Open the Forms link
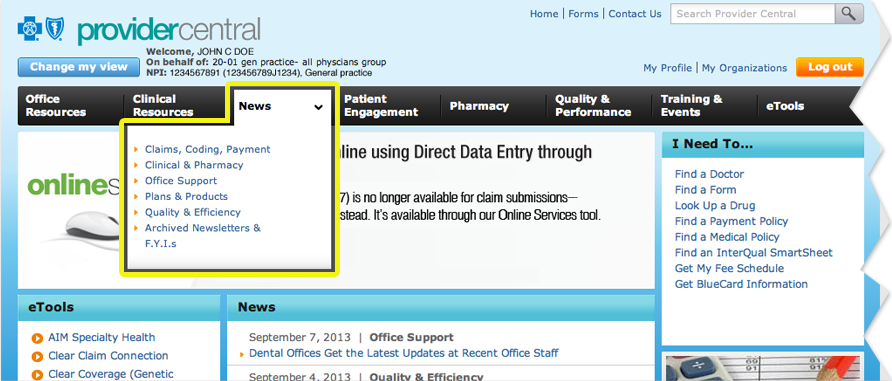Screen dimensions: 892x381 (583, 14)
